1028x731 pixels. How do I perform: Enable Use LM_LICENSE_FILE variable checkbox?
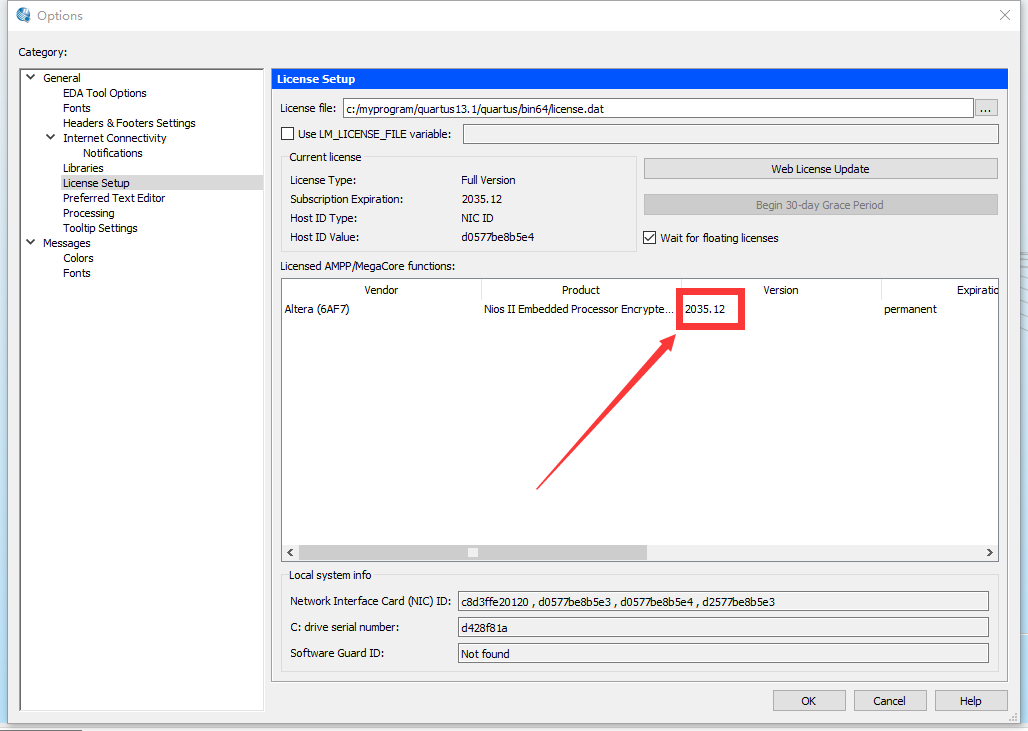pos(287,134)
